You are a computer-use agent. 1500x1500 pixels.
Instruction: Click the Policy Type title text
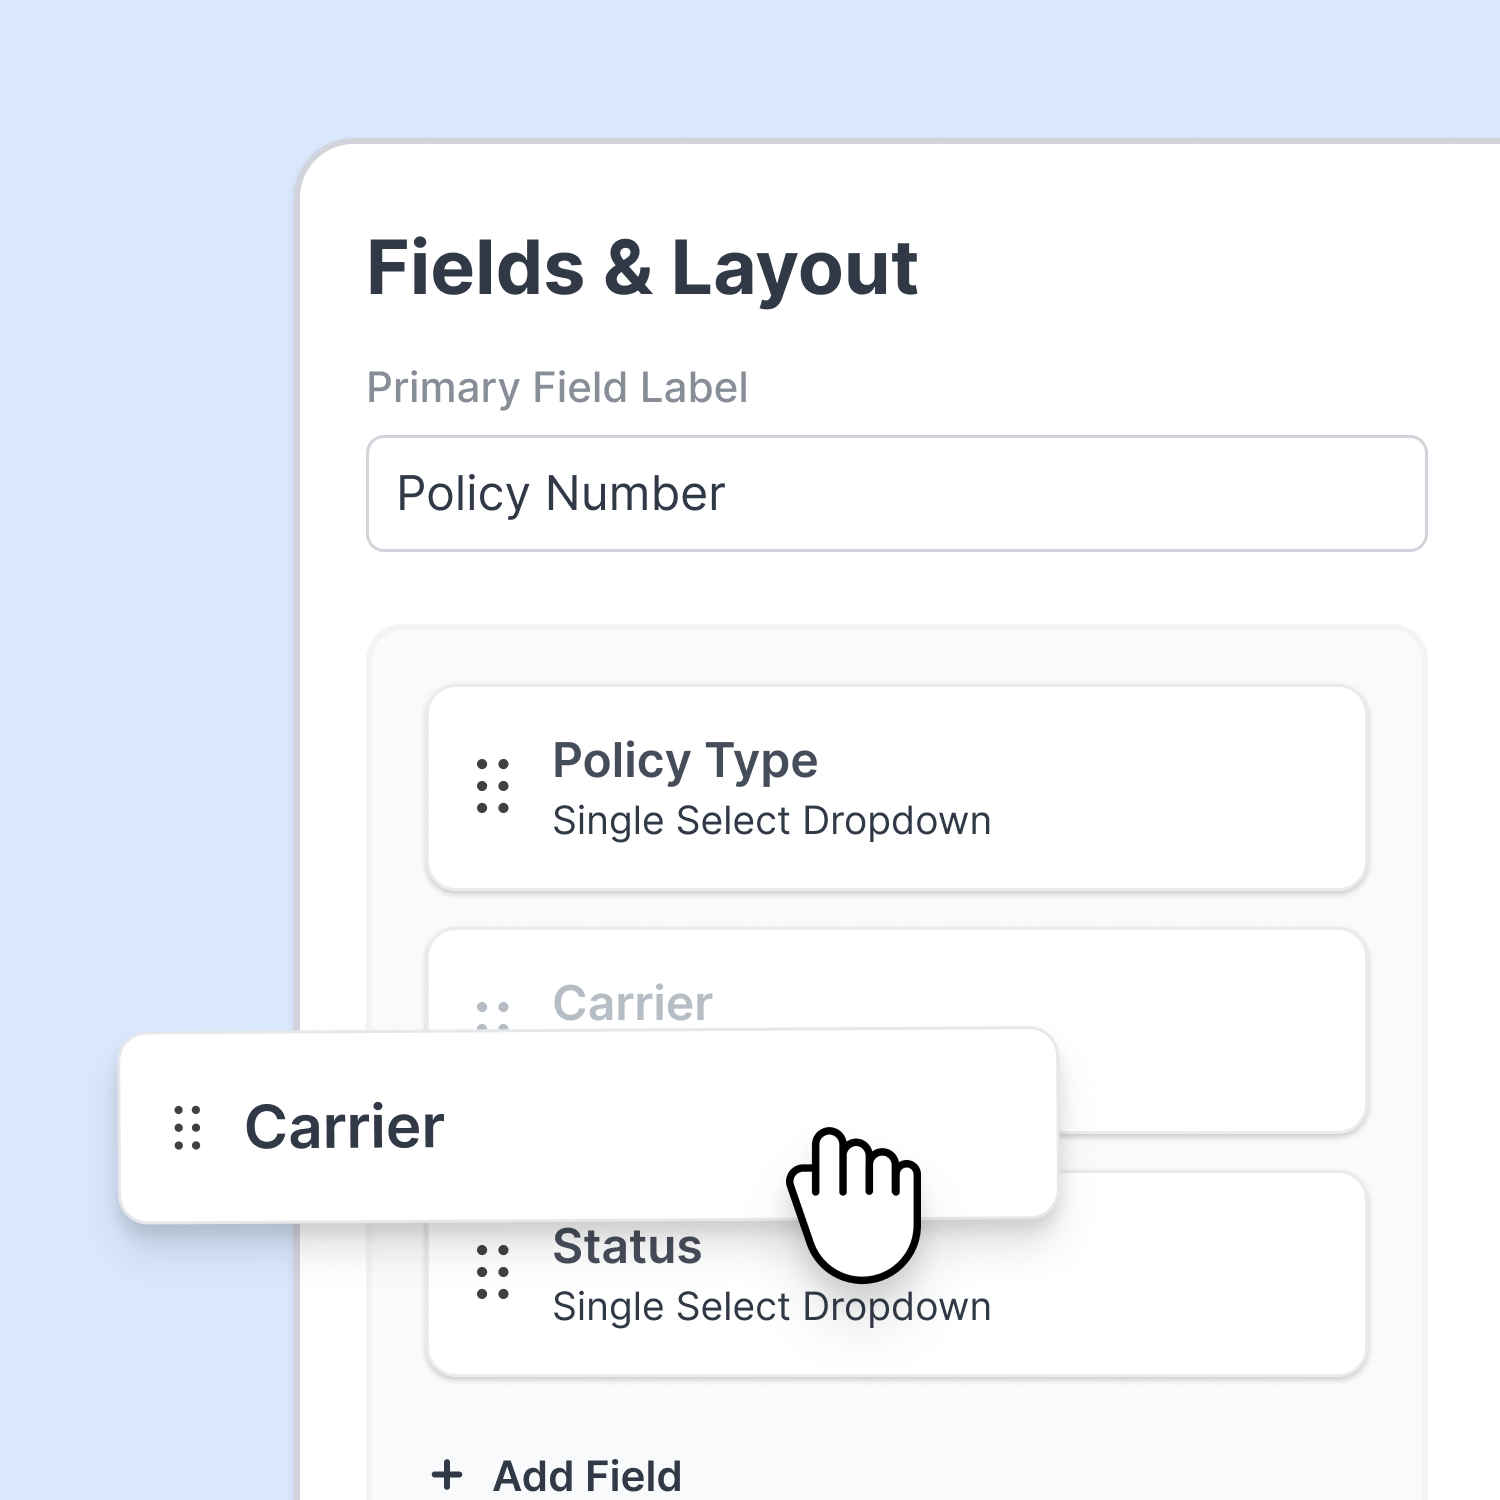point(685,762)
